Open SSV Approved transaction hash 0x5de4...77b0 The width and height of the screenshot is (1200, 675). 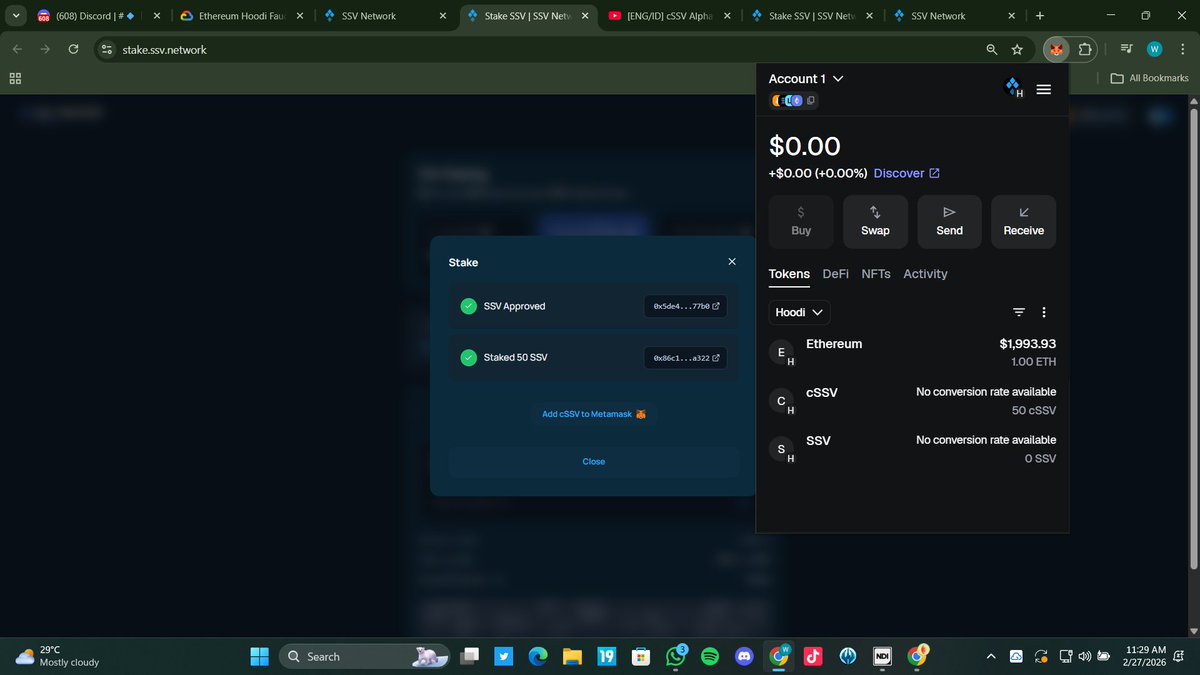[686, 306]
